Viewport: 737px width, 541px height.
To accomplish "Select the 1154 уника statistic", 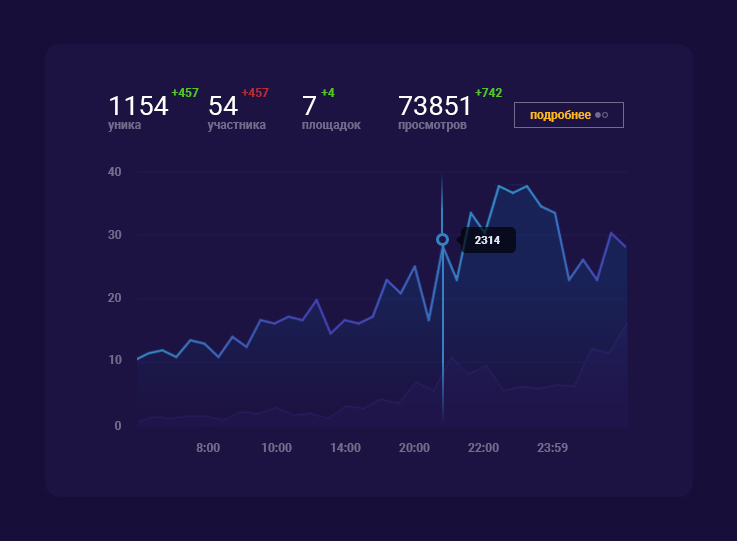I will tap(138, 112).
